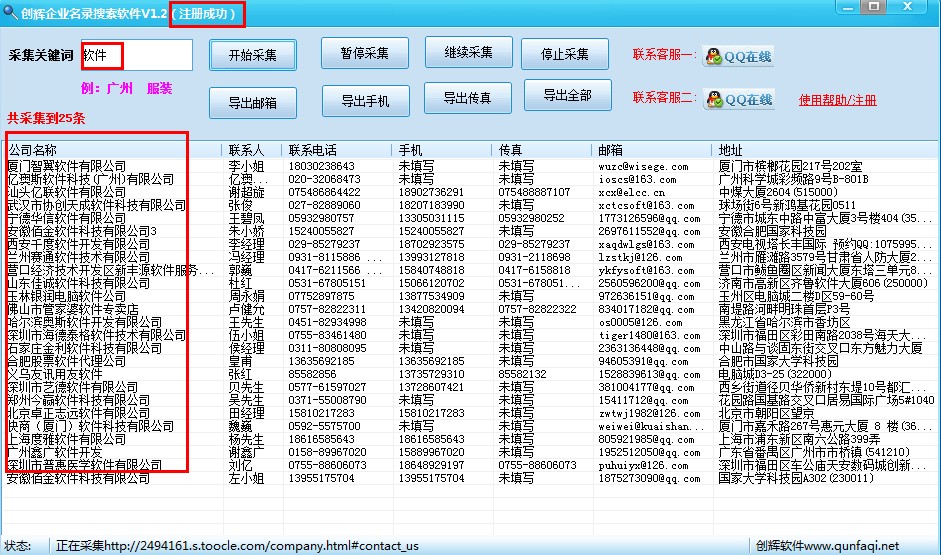Click the 共采集到25条 counter text
Screen dimensions: 941x555
click(x=46, y=118)
